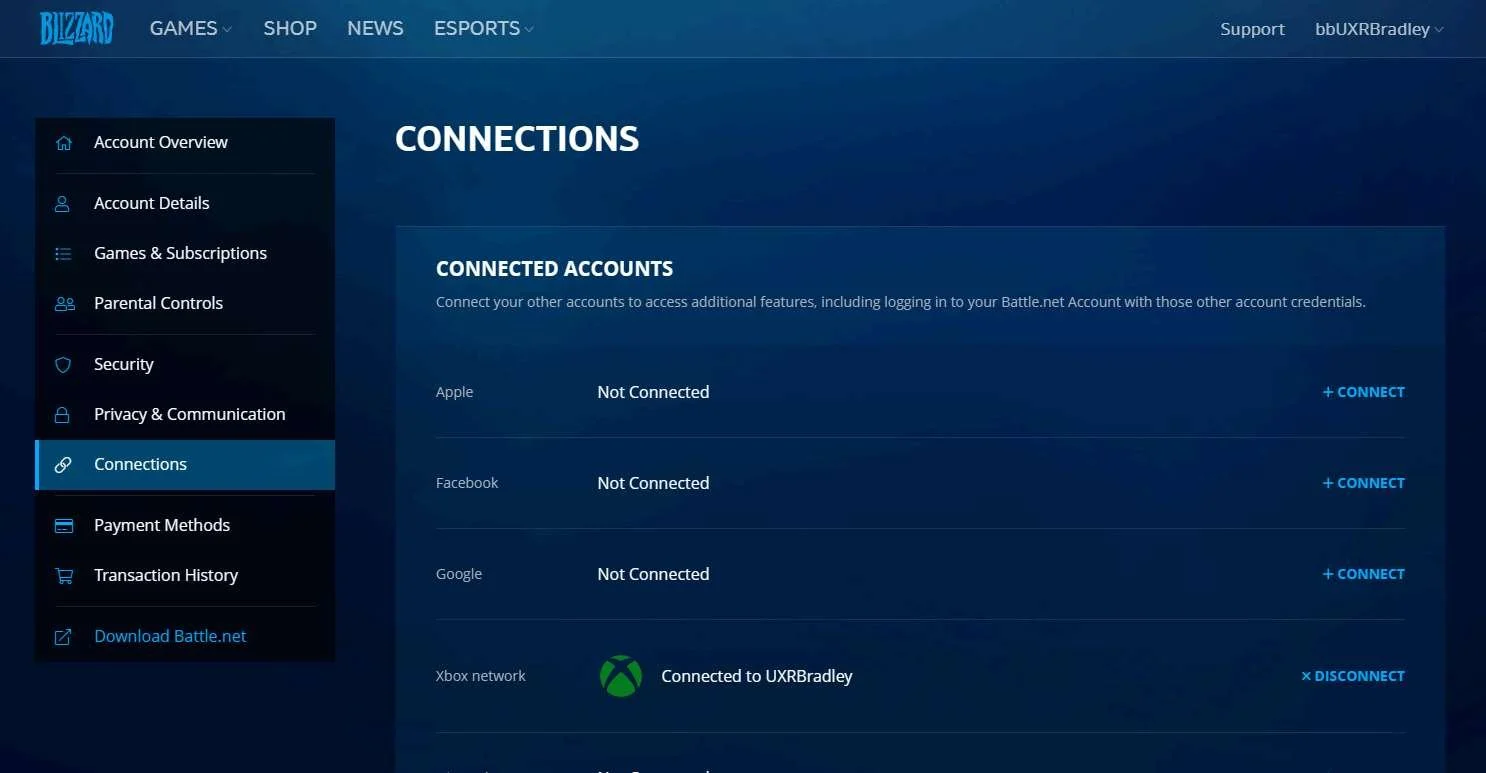Select Account Details in sidebar
Image resolution: width=1486 pixels, height=773 pixels.
pyautogui.click(x=185, y=203)
